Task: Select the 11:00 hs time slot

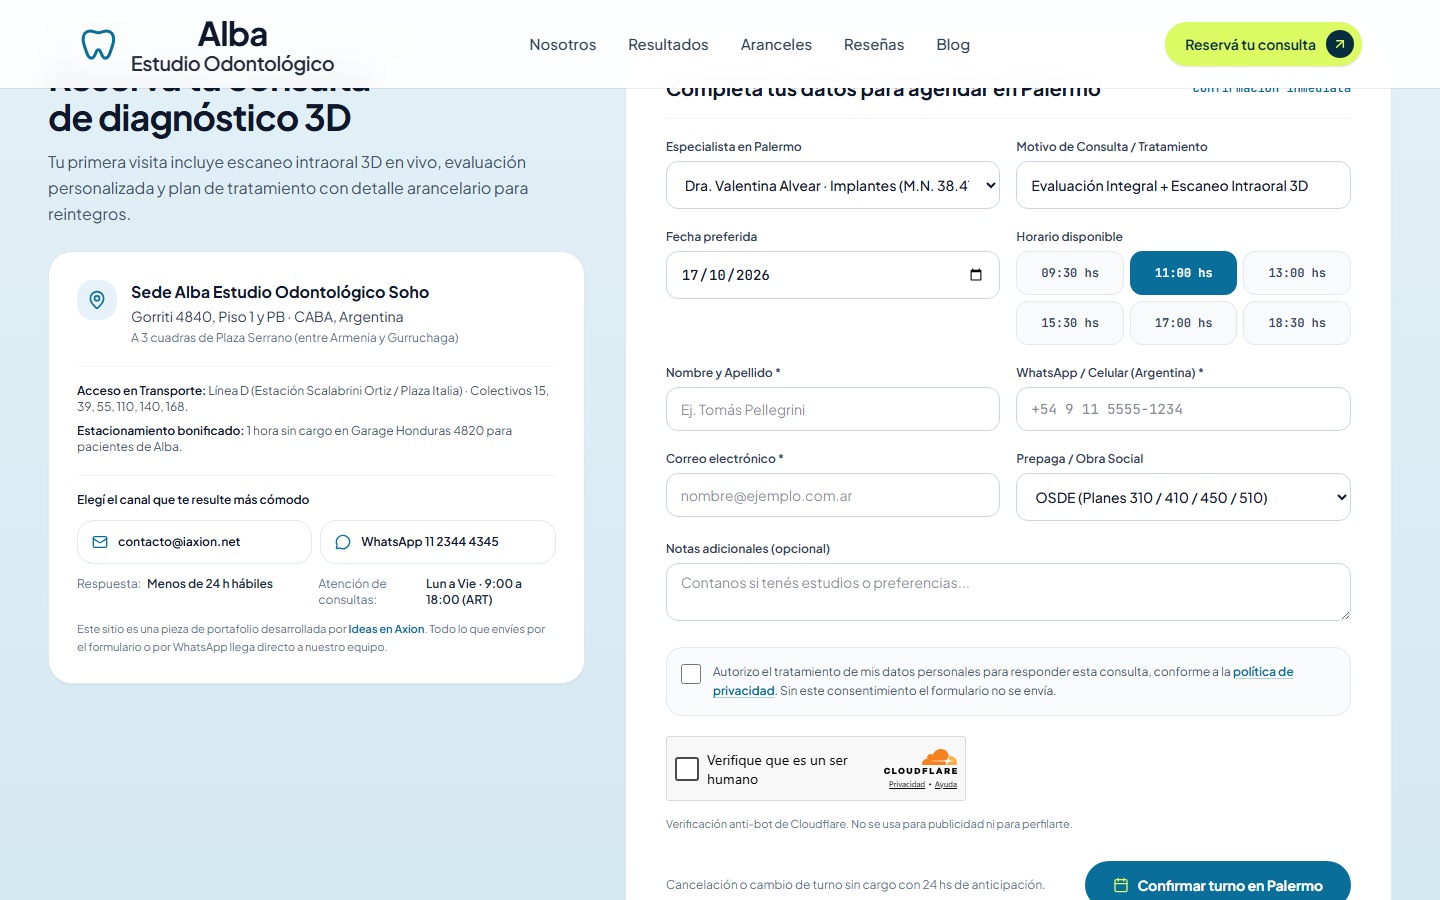Action: point(1184,273)
